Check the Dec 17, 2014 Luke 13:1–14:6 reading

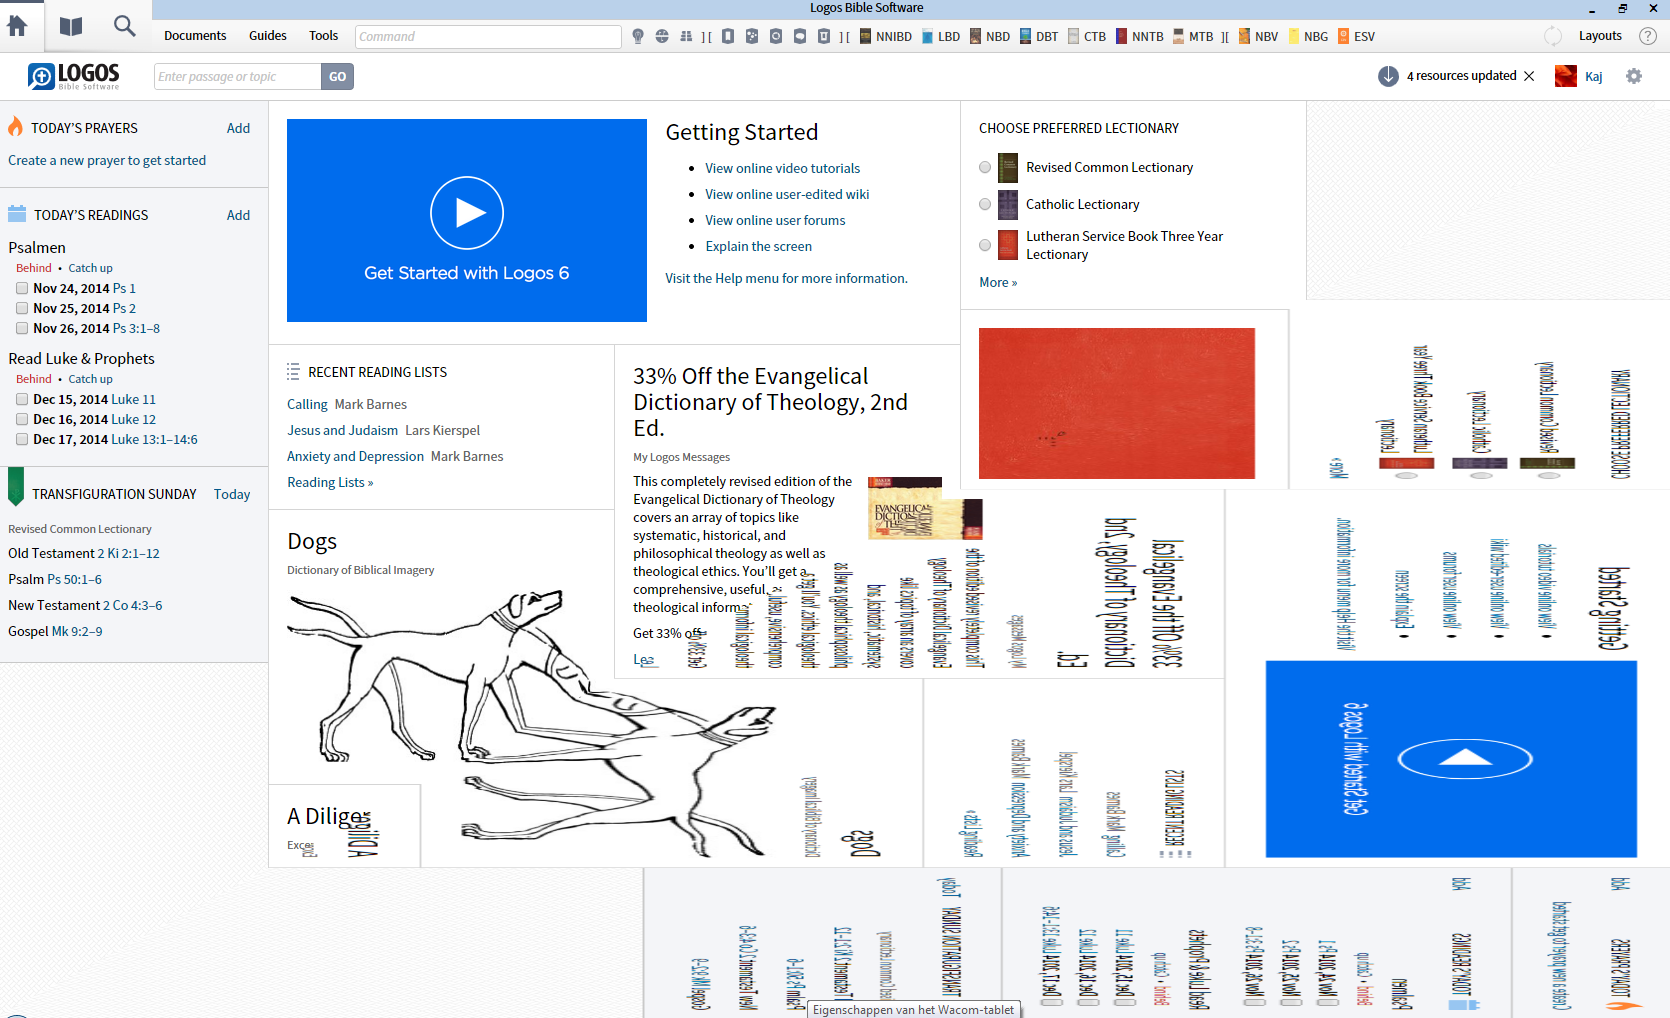[x=22, y=439]
